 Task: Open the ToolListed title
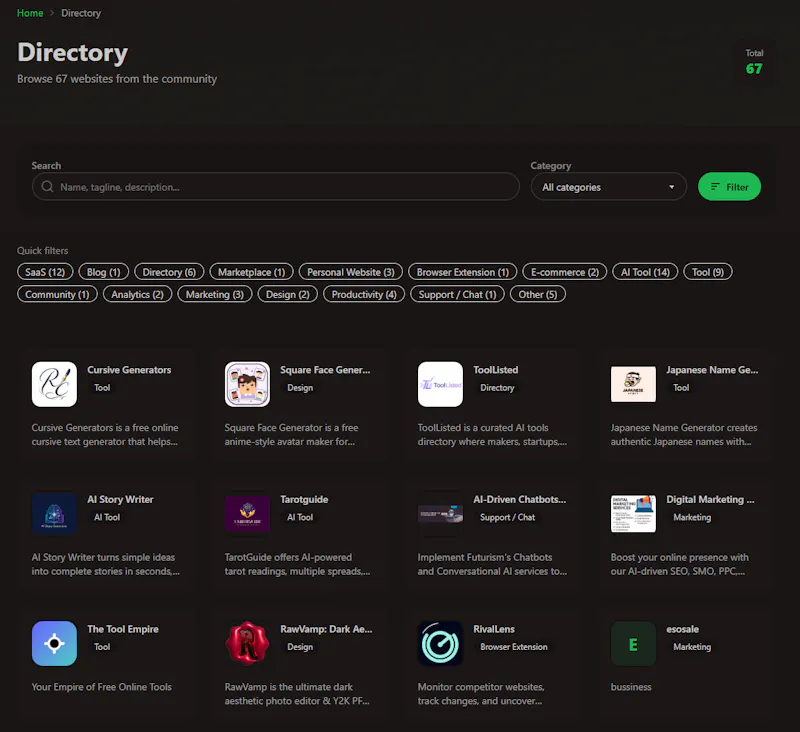pos(495,370)
